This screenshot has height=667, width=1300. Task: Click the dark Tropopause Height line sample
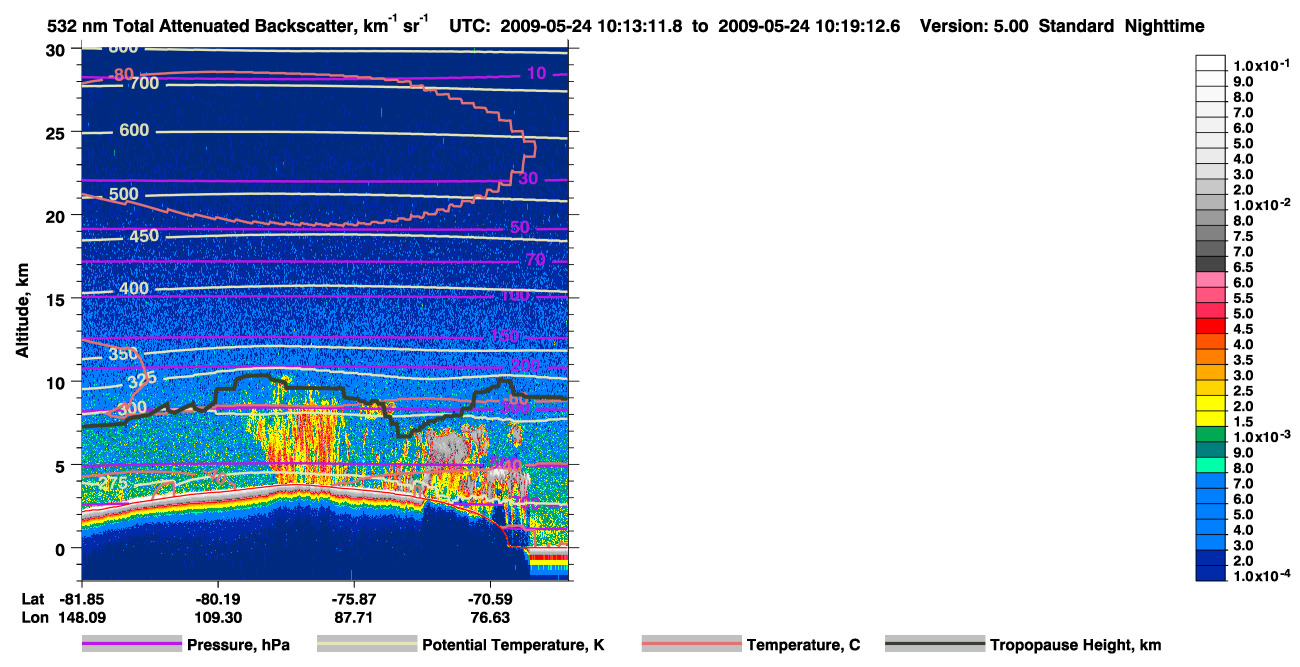pos(934,645)
